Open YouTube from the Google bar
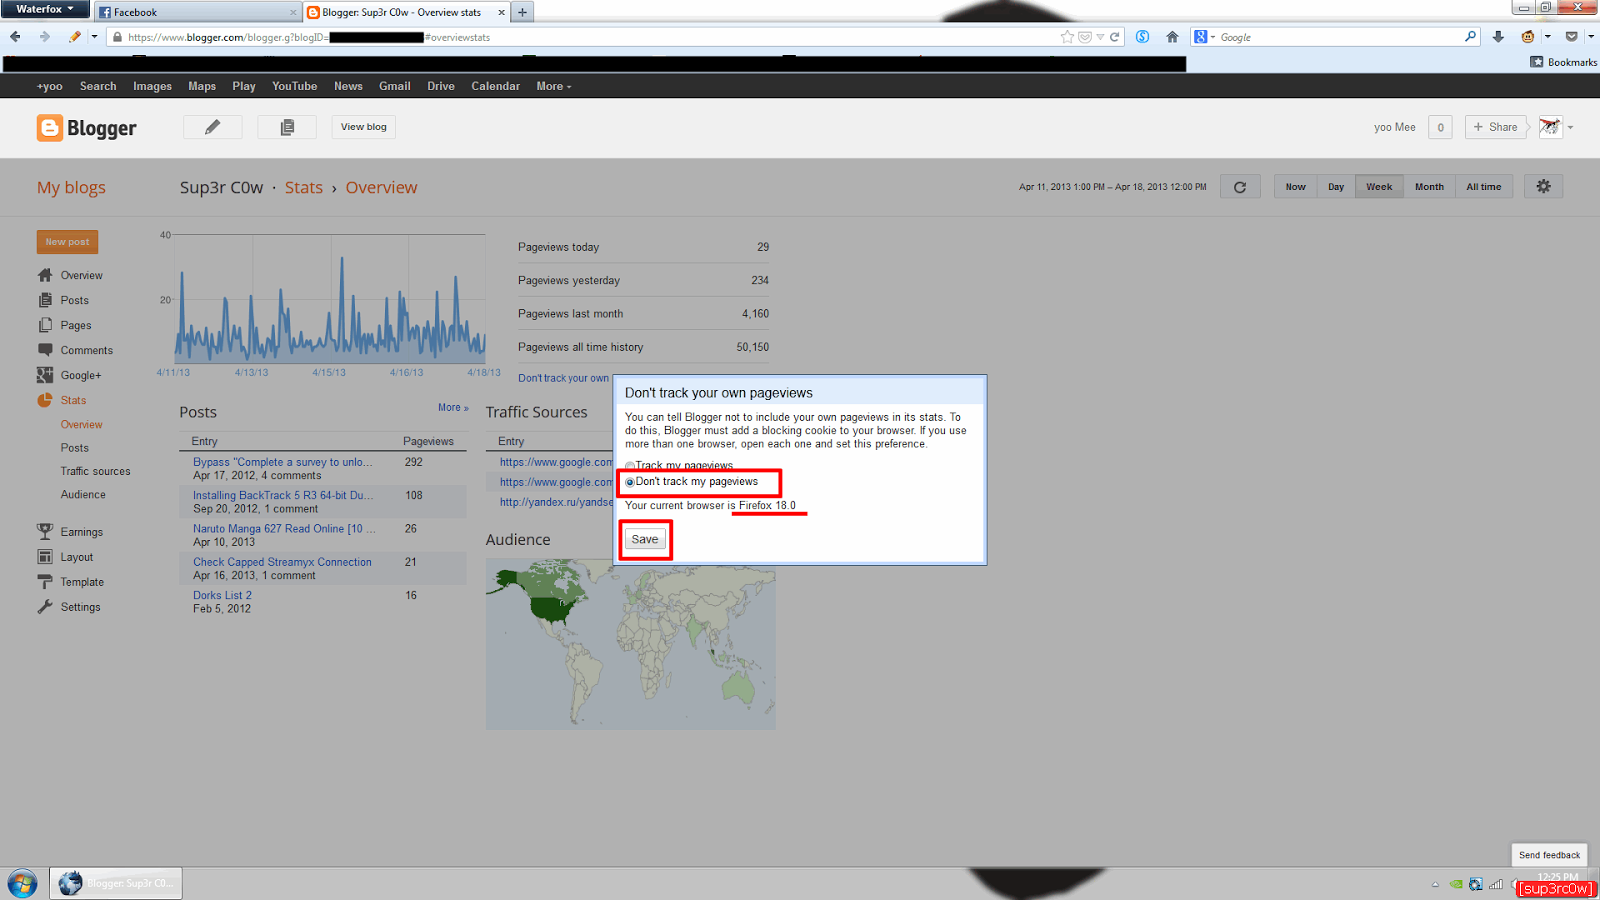 [295, 86]
